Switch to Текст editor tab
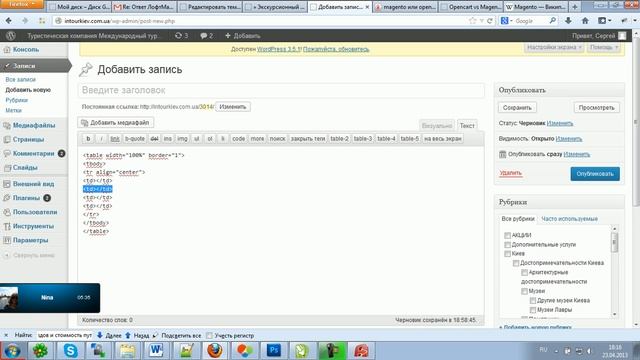Viewport: 640px width, 360px height. pyautogui.click(x=467, y=126)
